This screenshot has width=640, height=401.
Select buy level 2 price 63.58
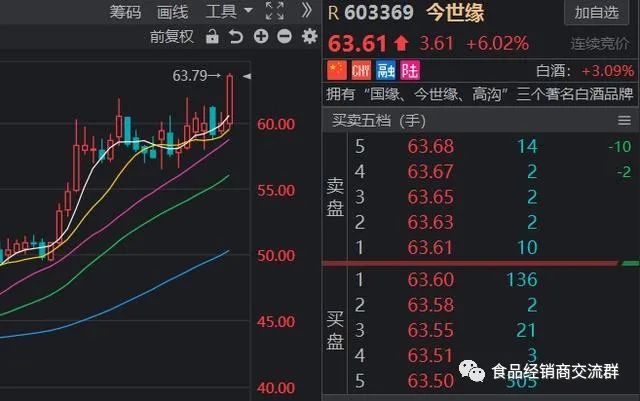431,305
